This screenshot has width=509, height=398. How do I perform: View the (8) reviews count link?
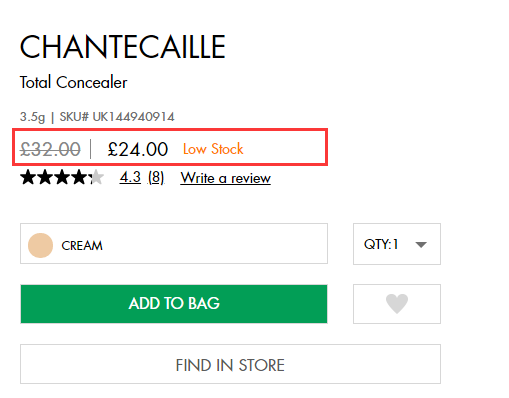pos(156,178)
